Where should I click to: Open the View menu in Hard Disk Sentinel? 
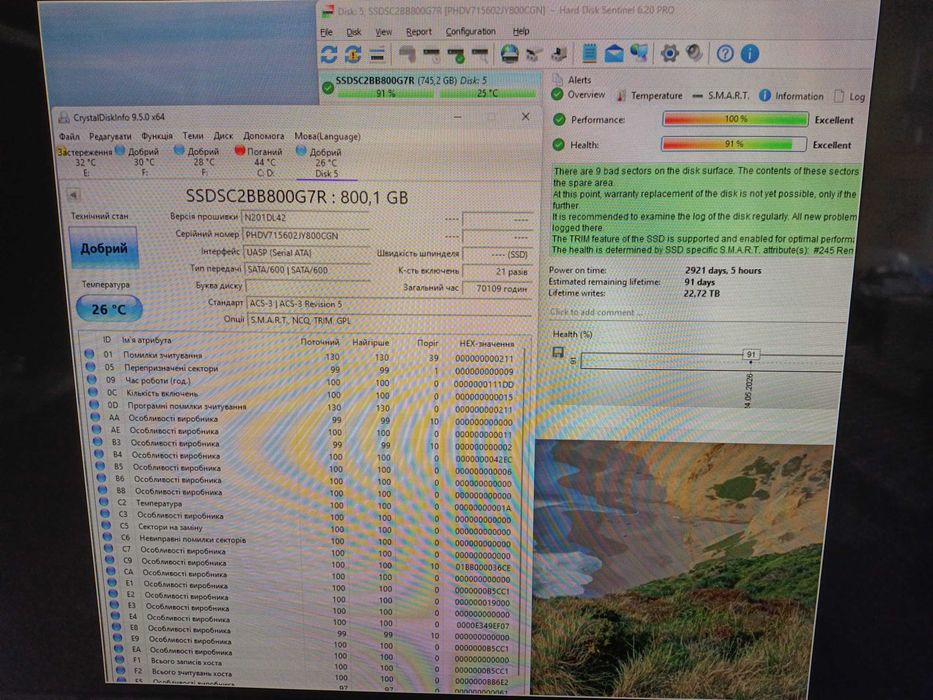click(383, 32)
